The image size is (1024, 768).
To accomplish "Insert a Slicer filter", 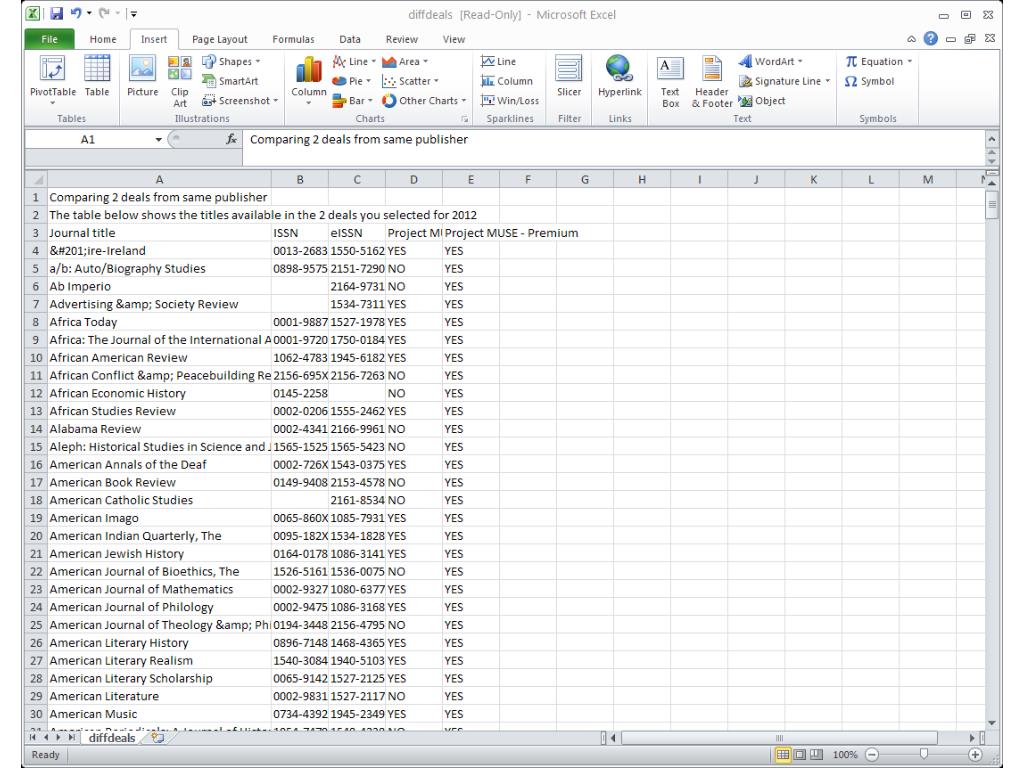I will (569, 77).
